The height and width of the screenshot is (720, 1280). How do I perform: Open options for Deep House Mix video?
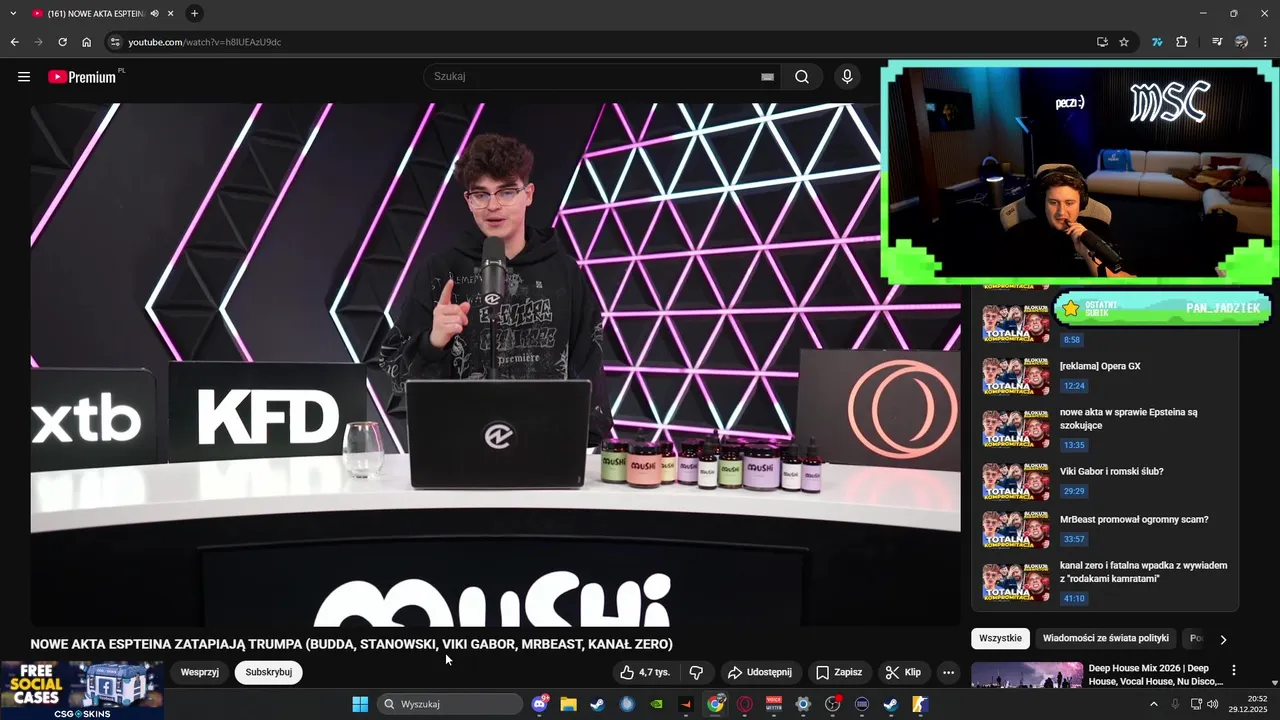[x=1234, y=670]
